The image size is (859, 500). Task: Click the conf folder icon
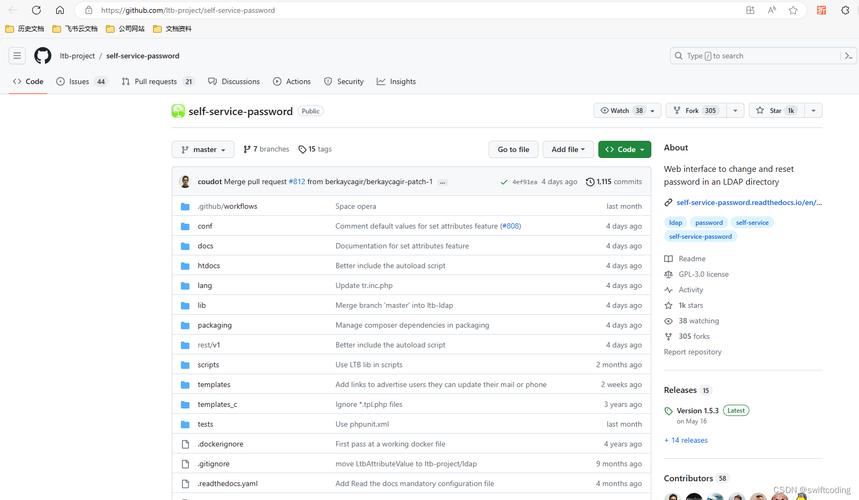point(185,226)
